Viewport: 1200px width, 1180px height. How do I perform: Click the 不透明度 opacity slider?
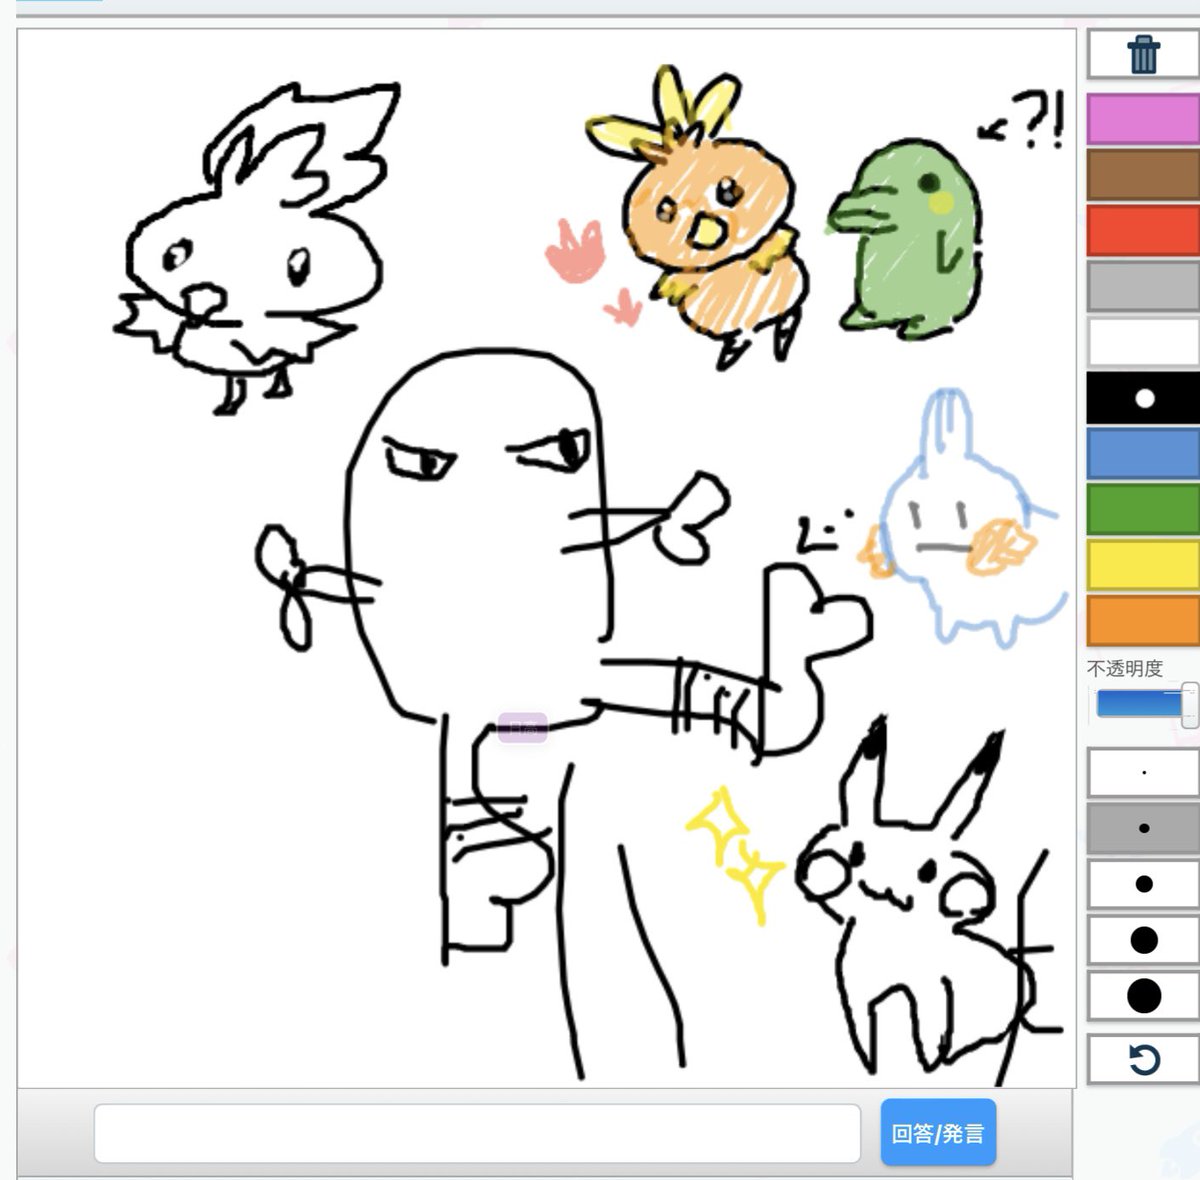point(1144,704)
